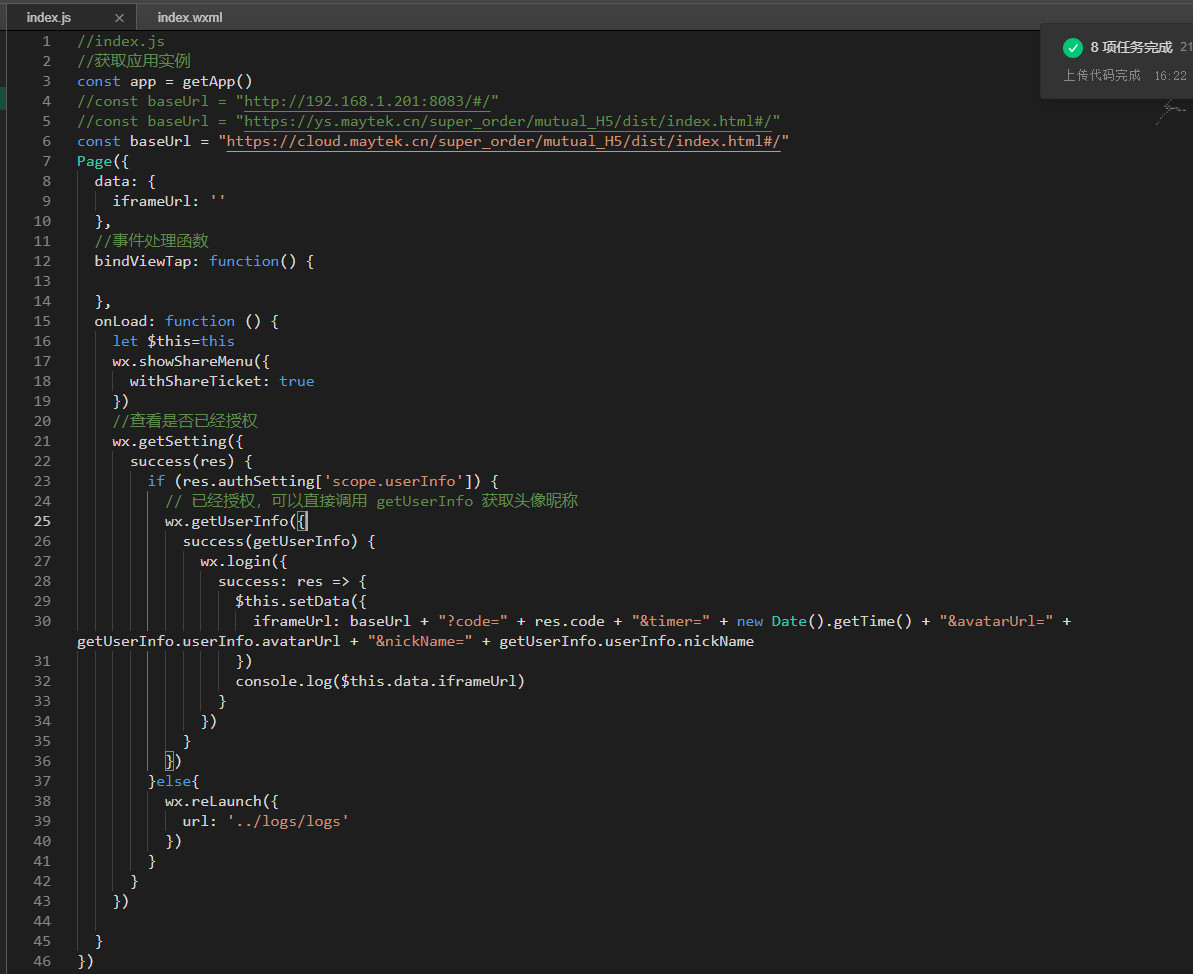Open the cloud.maytek.cn URL on line 6
The width and height of the screenshot is (1193, 974).
[x=503, y=141]
